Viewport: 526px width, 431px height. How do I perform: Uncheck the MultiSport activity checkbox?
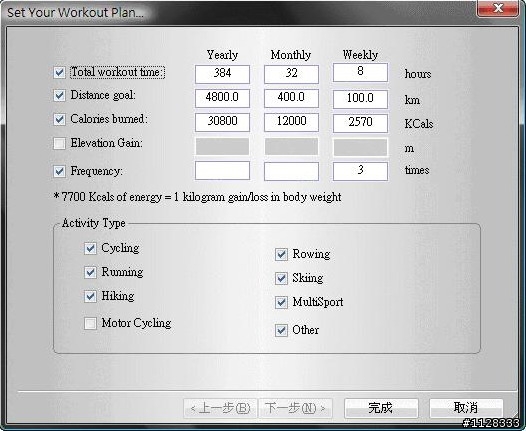(x=281, y=303)
